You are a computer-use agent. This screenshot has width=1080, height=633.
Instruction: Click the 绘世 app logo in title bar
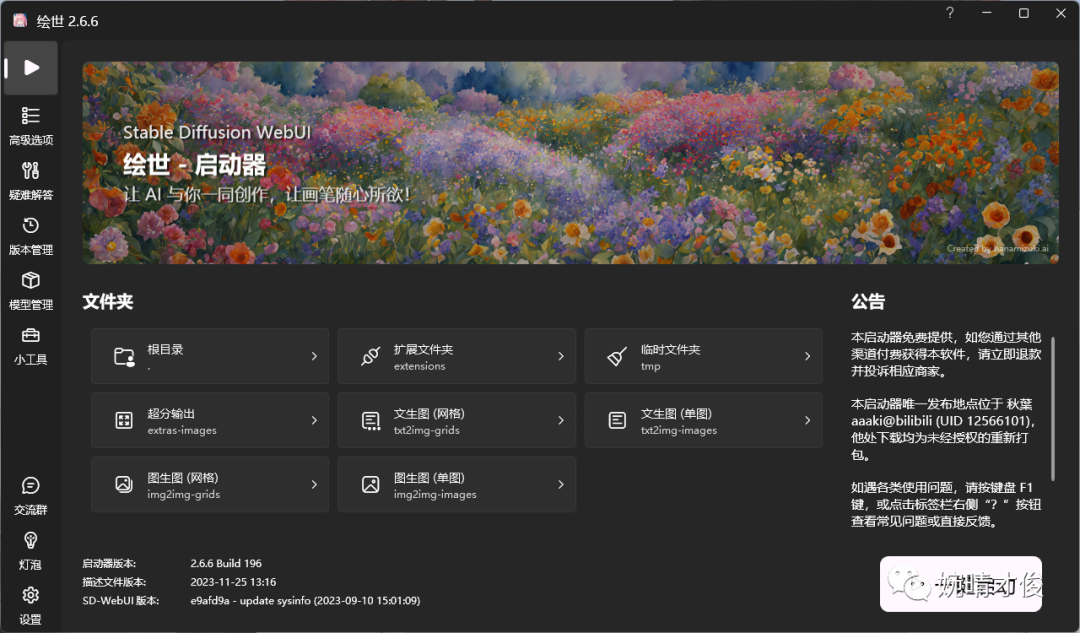pyautogui.click(x=20, y=21)
